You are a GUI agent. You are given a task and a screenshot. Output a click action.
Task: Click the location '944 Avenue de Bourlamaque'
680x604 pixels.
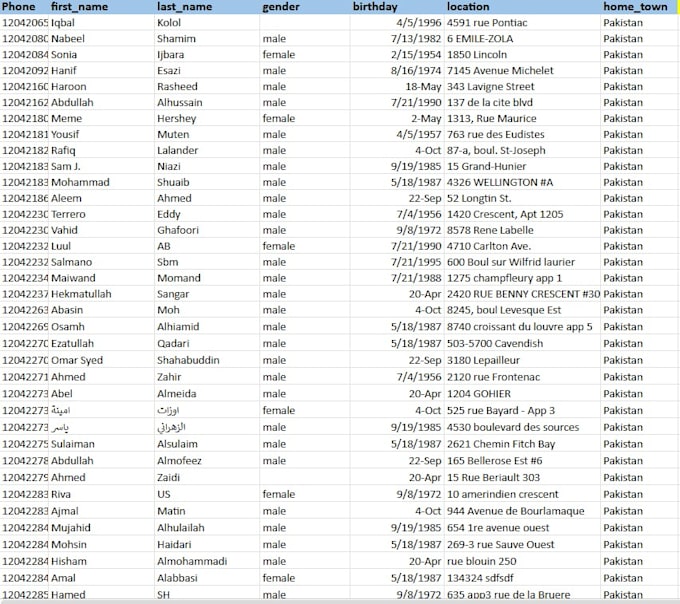(515, 511)
